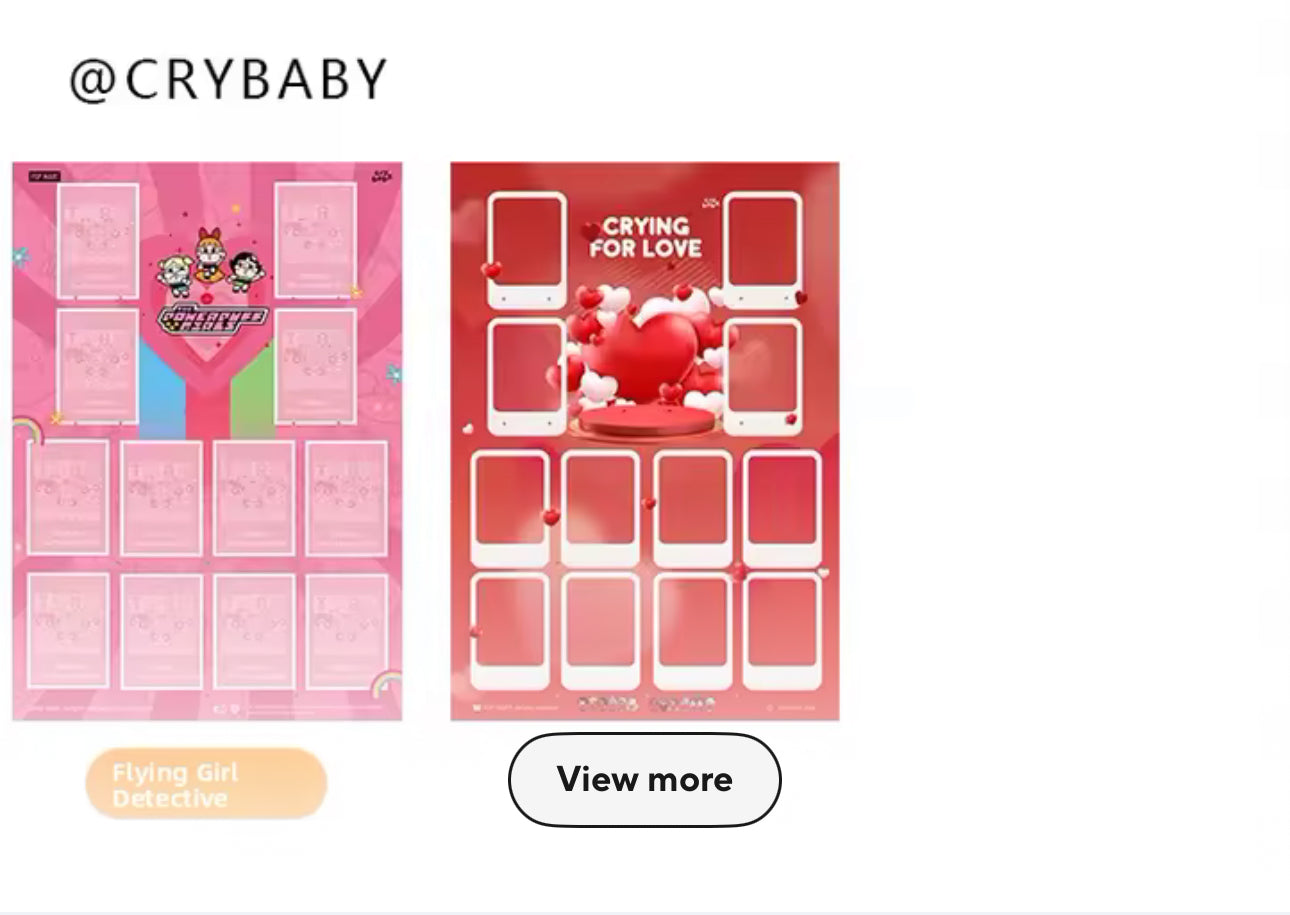Click the bottom-right card slot on red poster
The height and width of the screenshot is (915, 1290).
pyautogui.click(x=782, y=631)
